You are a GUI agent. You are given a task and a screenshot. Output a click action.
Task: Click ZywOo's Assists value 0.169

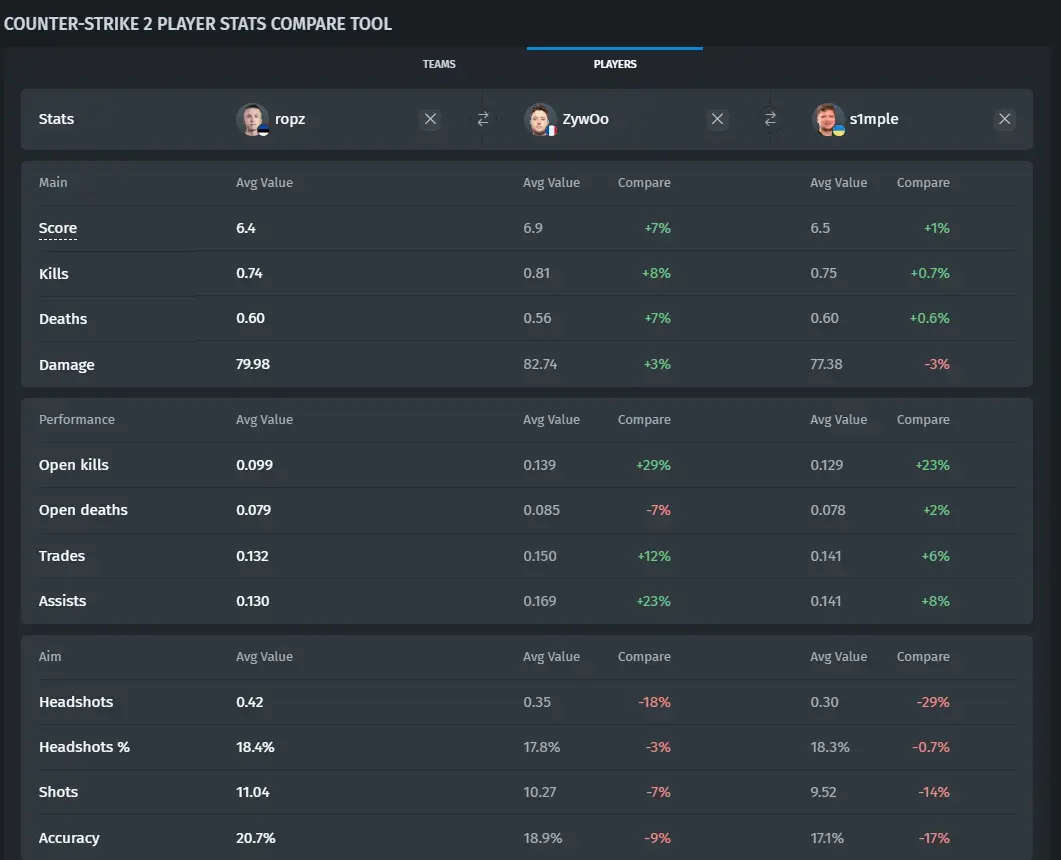pos(539,601)
